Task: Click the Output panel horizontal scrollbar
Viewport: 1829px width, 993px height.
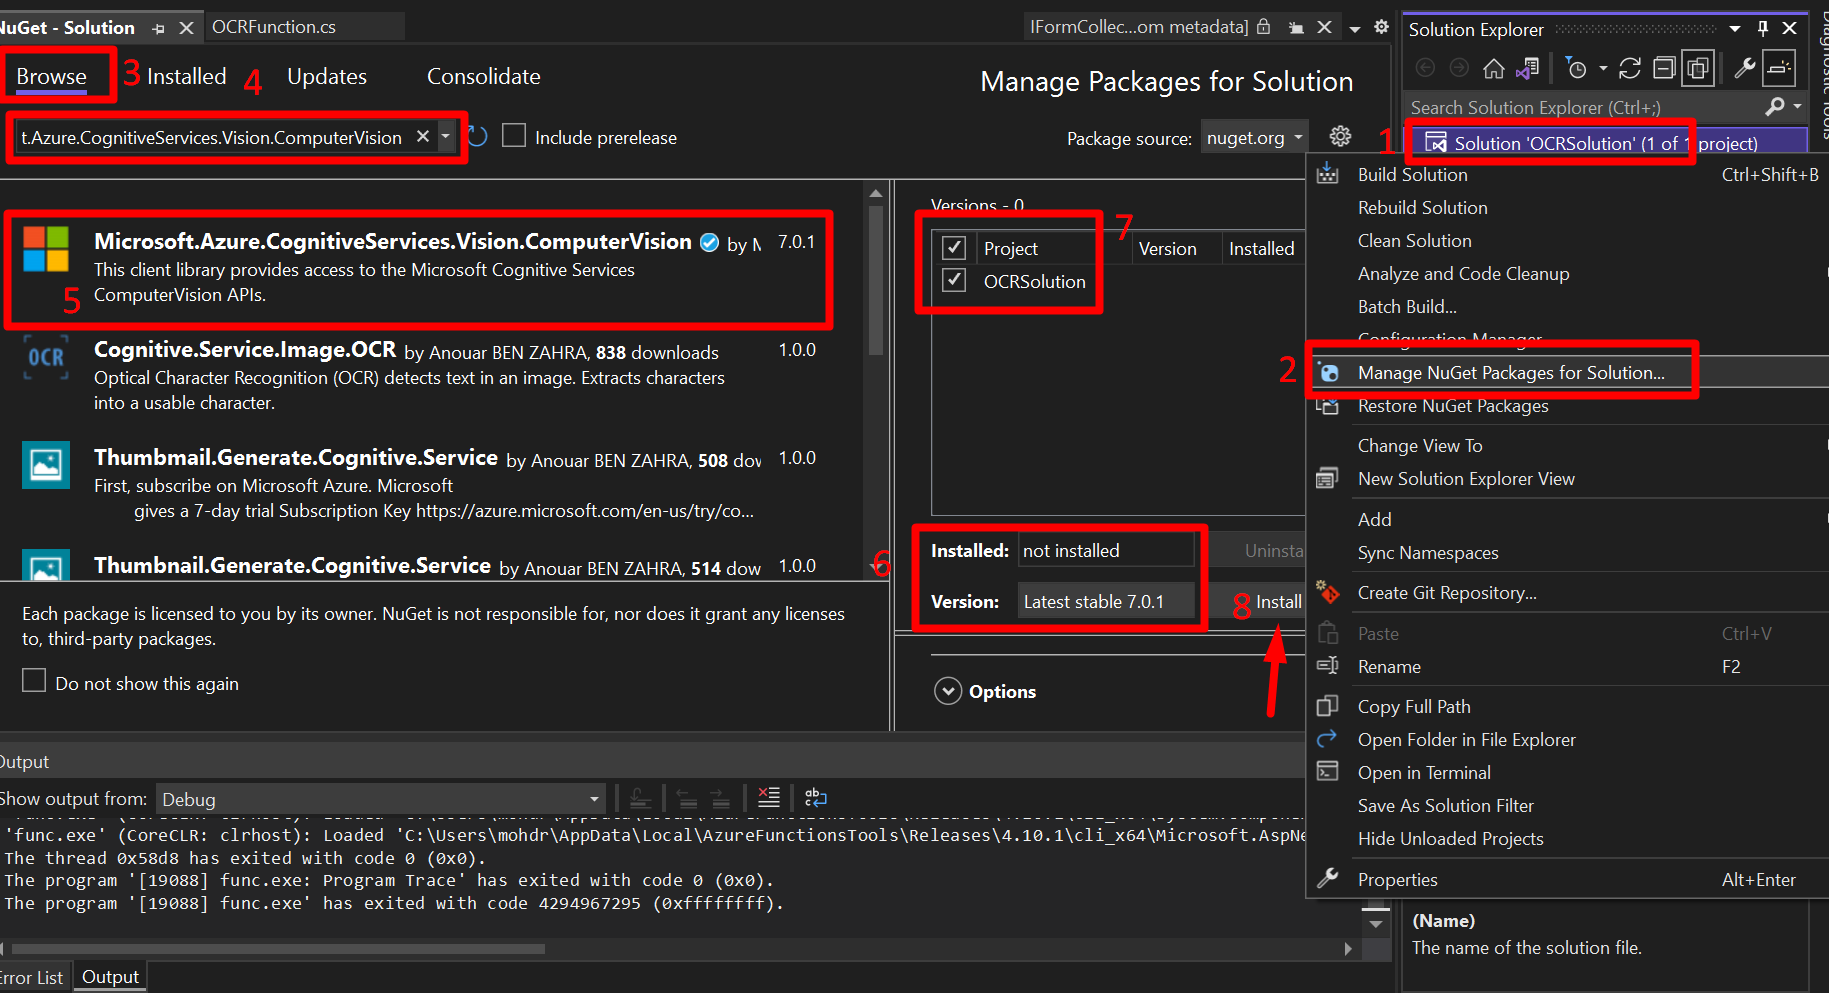Action: point(278,948)
